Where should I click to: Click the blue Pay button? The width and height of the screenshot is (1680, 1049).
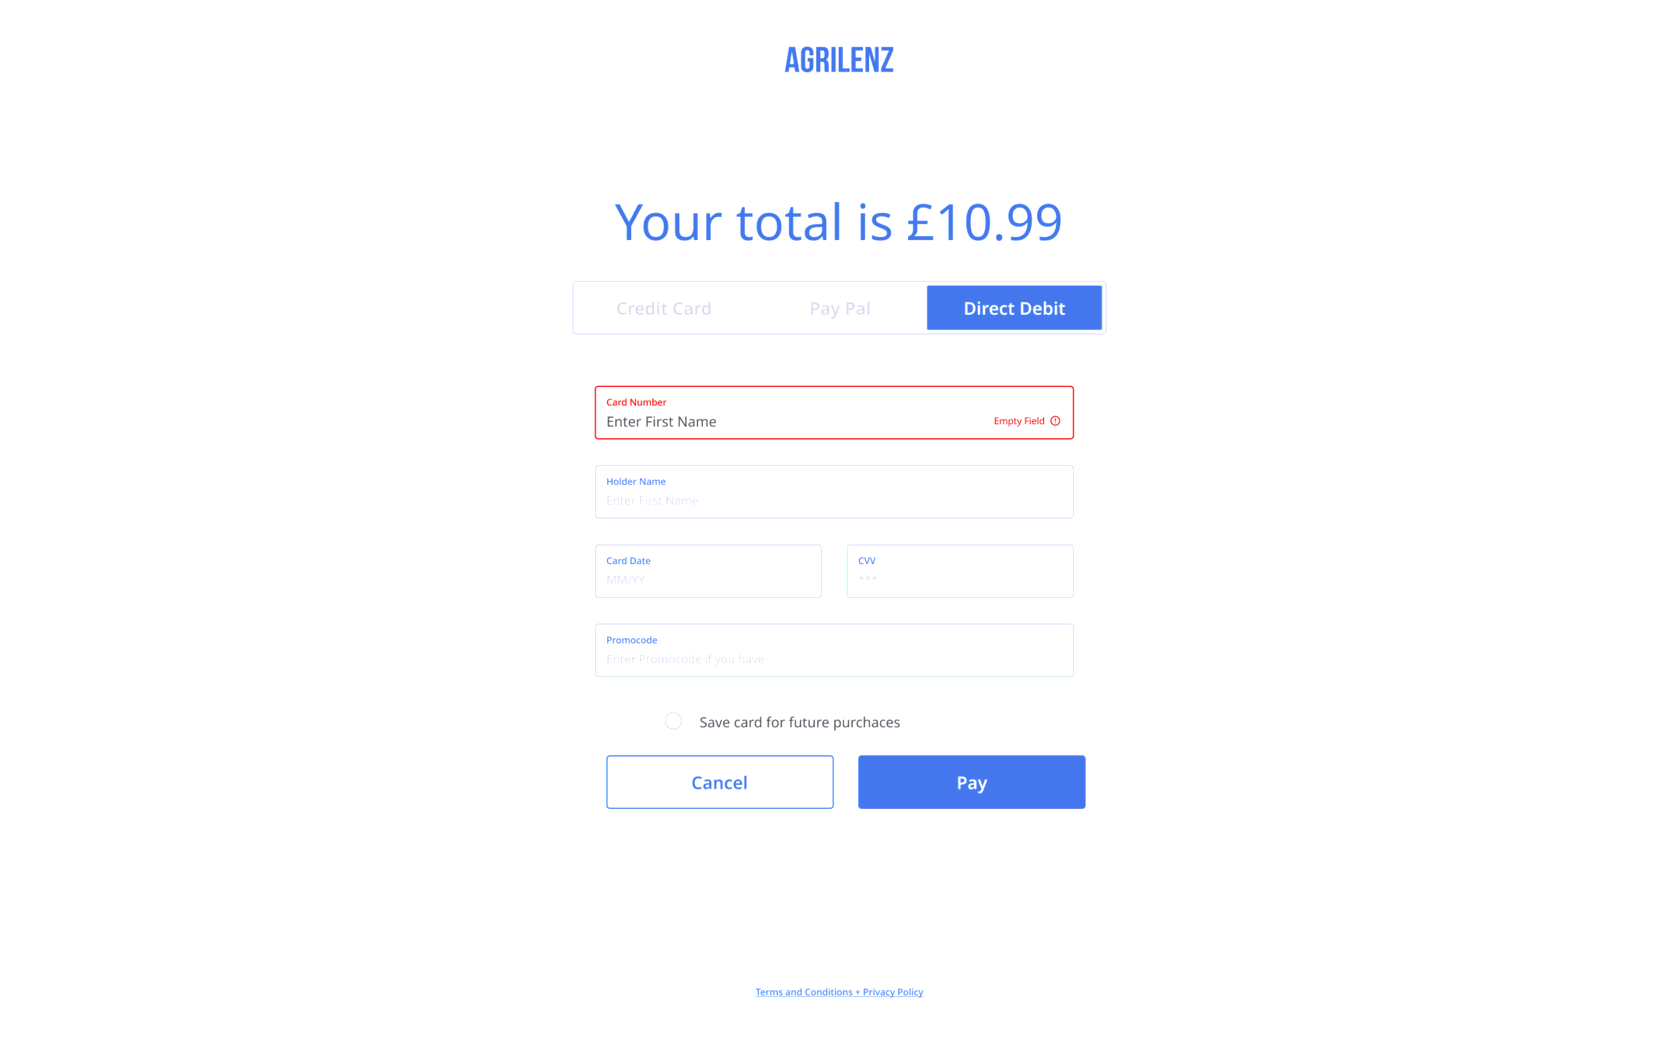971,782
